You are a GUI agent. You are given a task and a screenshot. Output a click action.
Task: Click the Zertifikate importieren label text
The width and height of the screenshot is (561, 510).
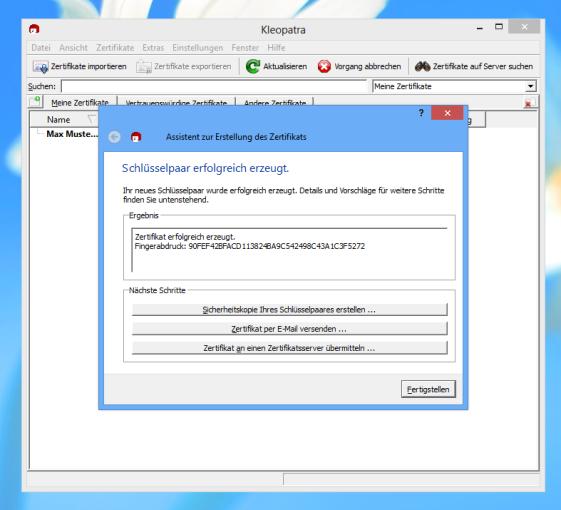tap(89, 67)
